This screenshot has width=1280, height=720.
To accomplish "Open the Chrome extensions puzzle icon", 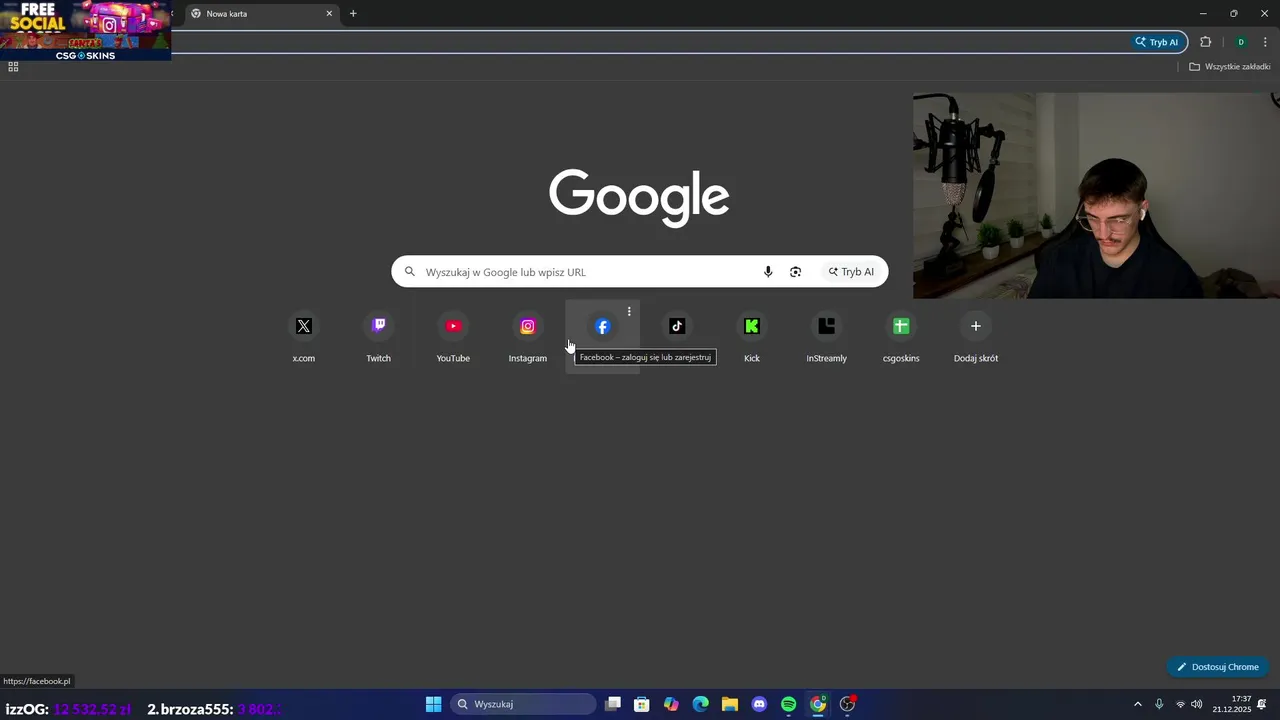I will 1205,42.
